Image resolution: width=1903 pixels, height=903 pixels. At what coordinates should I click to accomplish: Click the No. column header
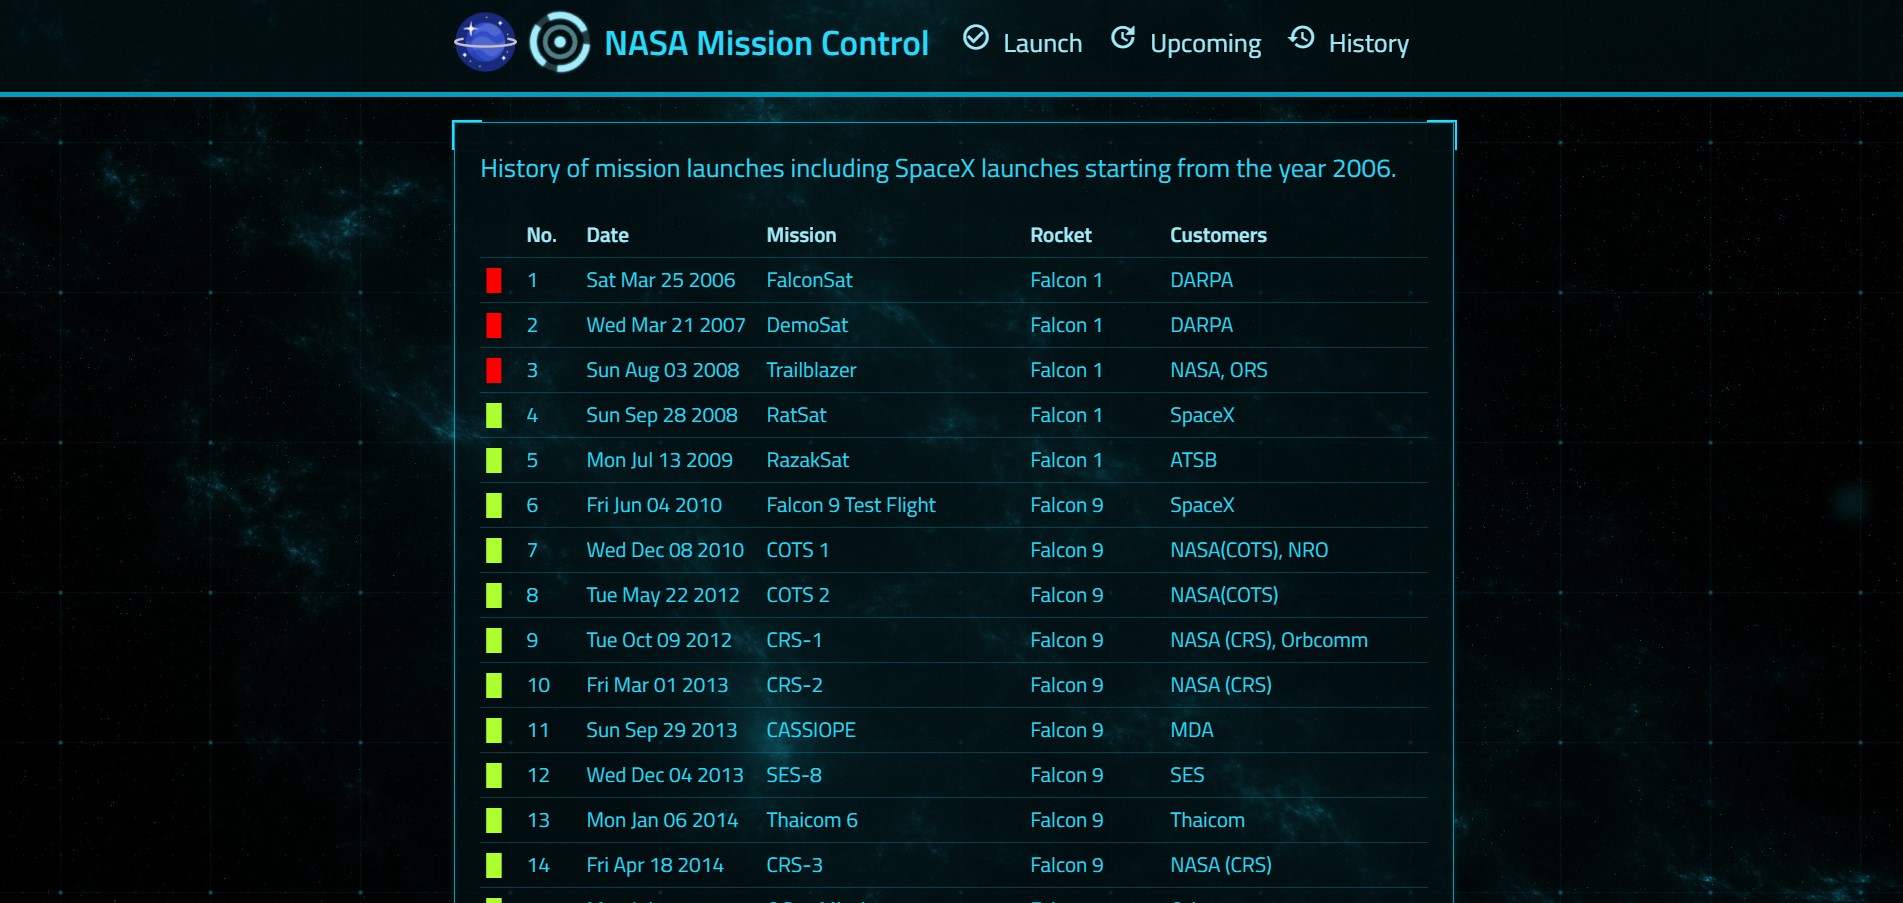(x=541, y=235)
